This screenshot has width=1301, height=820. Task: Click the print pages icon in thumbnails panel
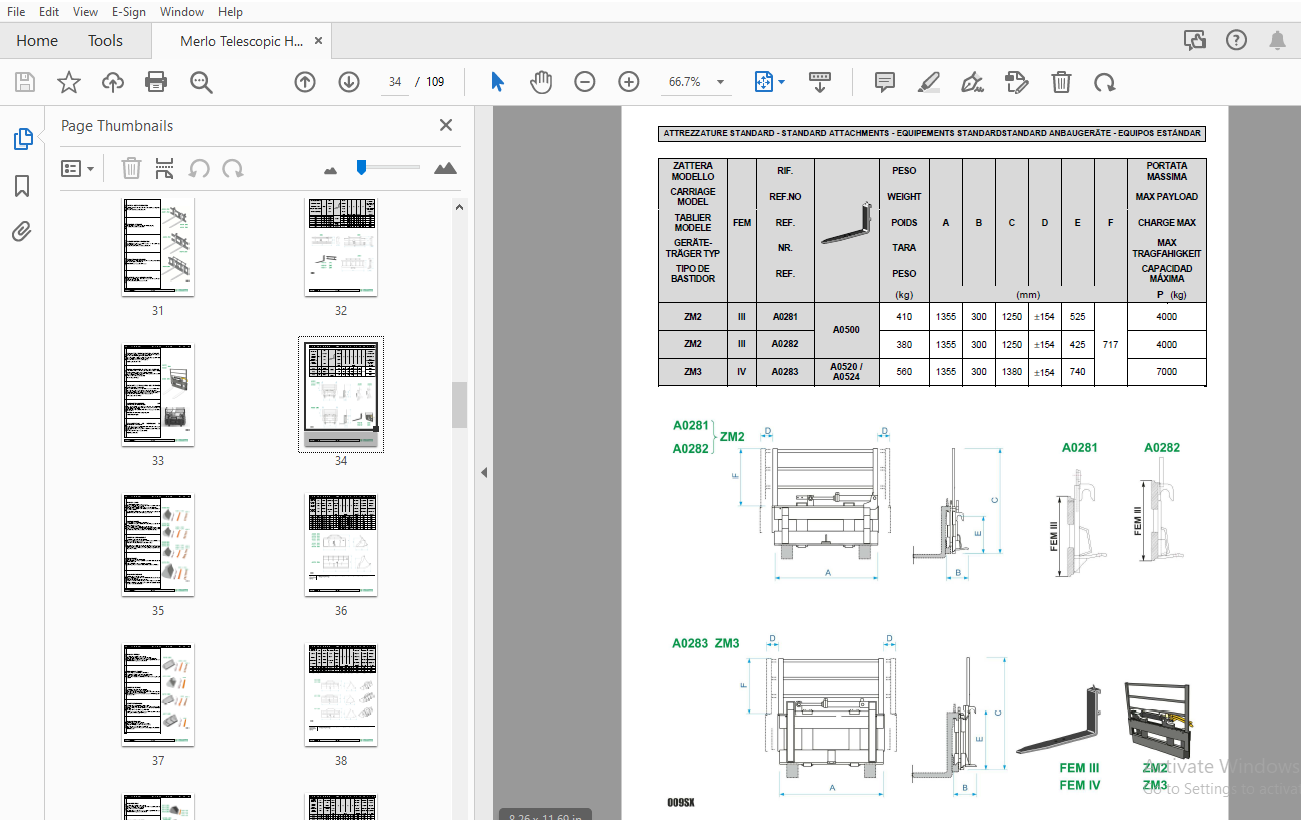165,168
